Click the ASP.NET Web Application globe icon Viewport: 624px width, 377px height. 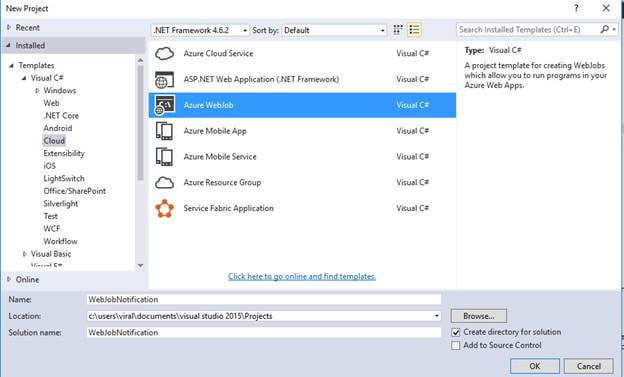click(x=164, y=80)
